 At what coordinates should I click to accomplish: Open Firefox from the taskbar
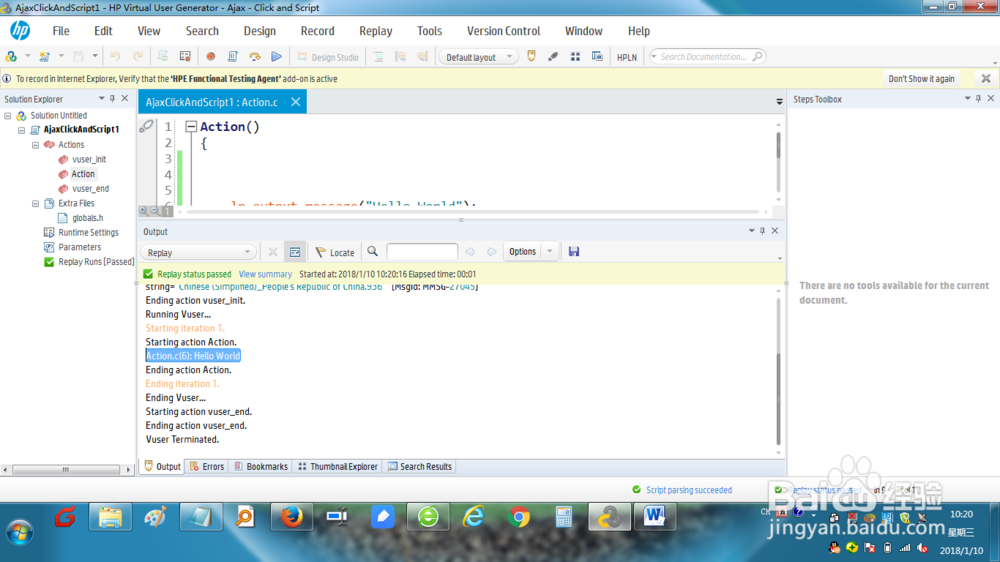[x=291, y=517]
